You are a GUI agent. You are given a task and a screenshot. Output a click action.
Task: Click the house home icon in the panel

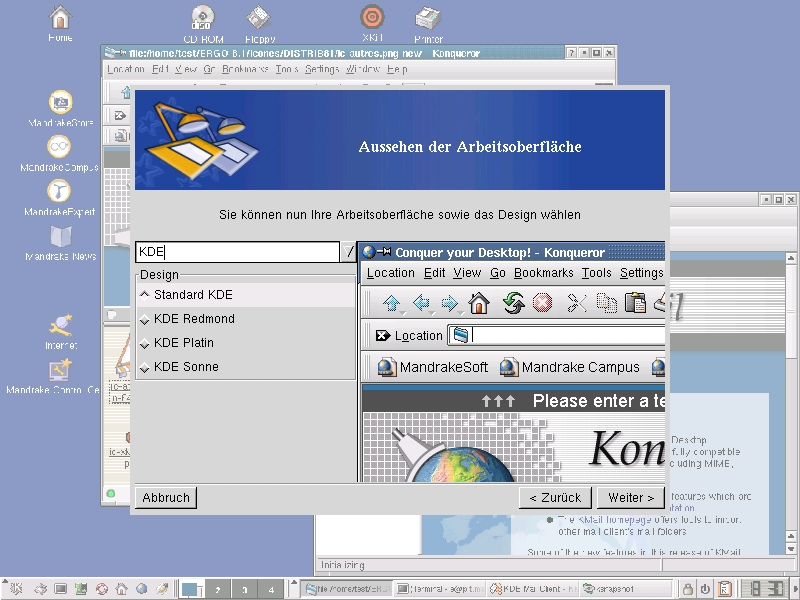(121, 589)
